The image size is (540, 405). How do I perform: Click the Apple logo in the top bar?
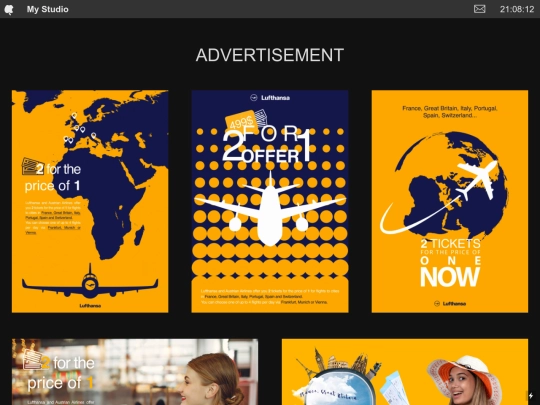coord(9,9)
